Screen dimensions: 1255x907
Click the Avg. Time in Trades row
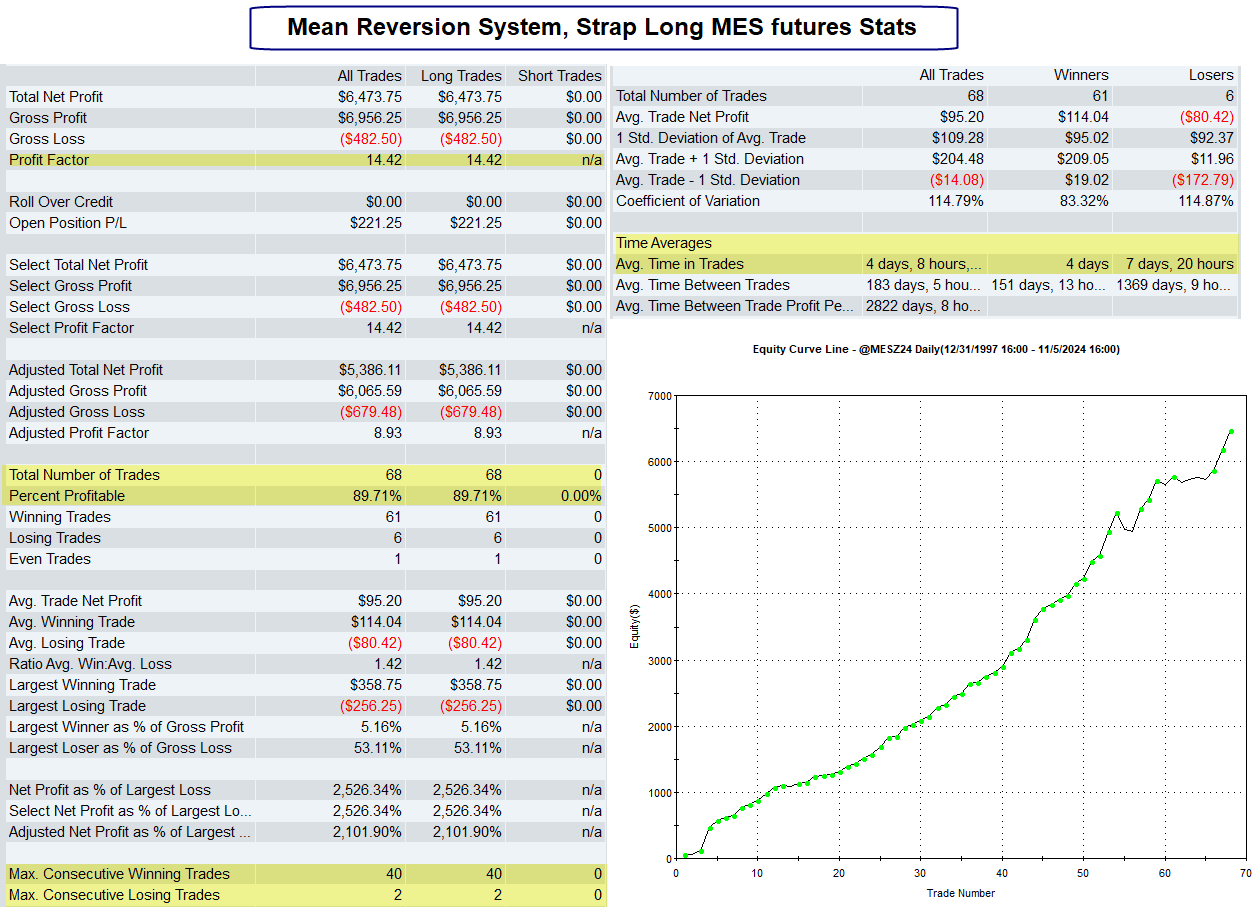(x=925, y=264)
